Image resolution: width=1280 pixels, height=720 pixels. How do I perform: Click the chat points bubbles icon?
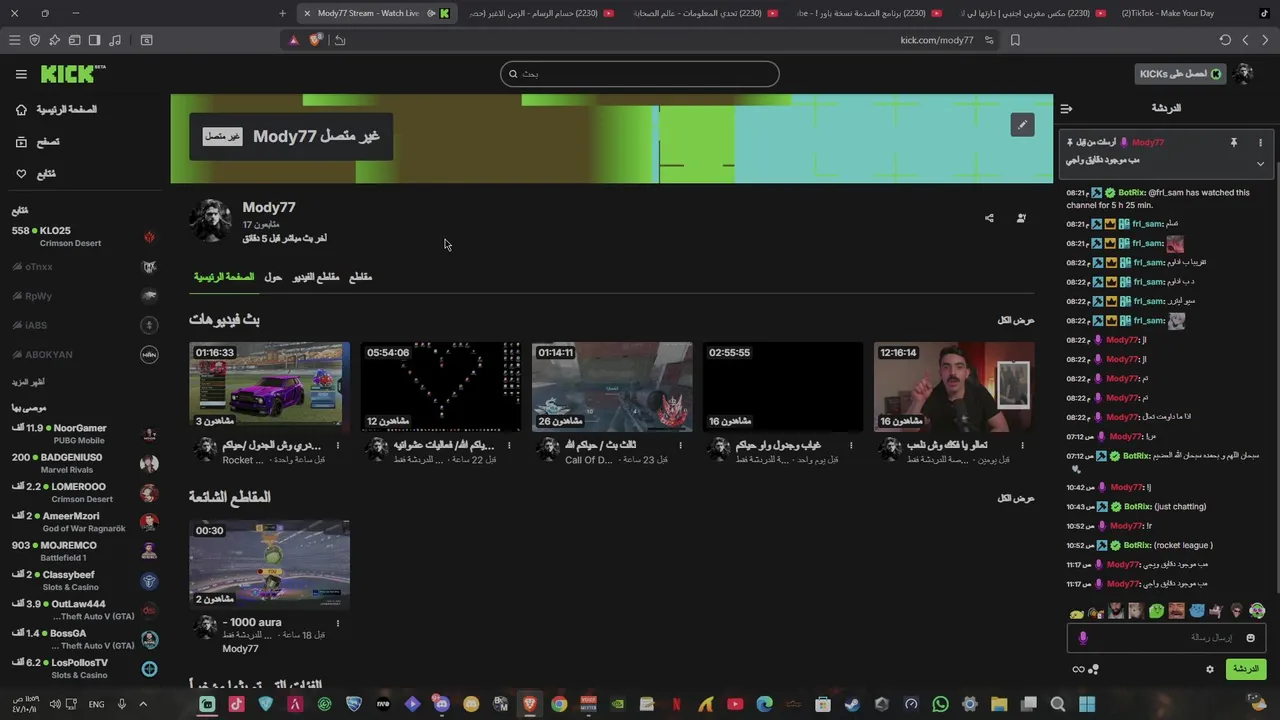[x=1093, y=669]
